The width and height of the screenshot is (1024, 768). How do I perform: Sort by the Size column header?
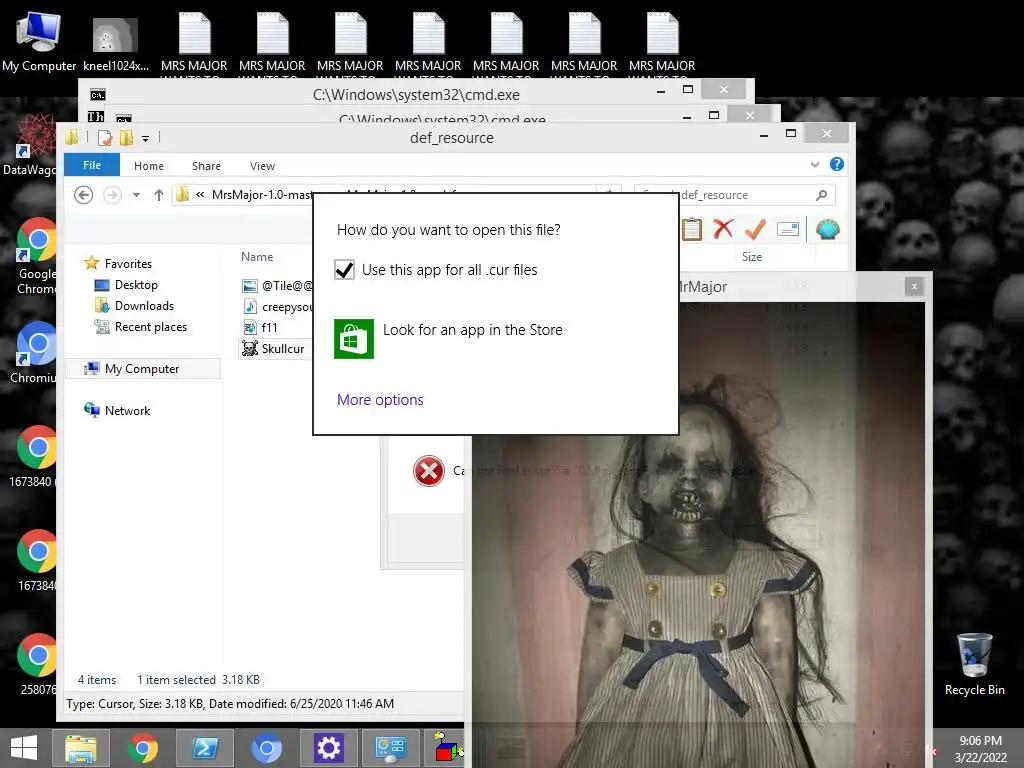[x=752, y=257]
